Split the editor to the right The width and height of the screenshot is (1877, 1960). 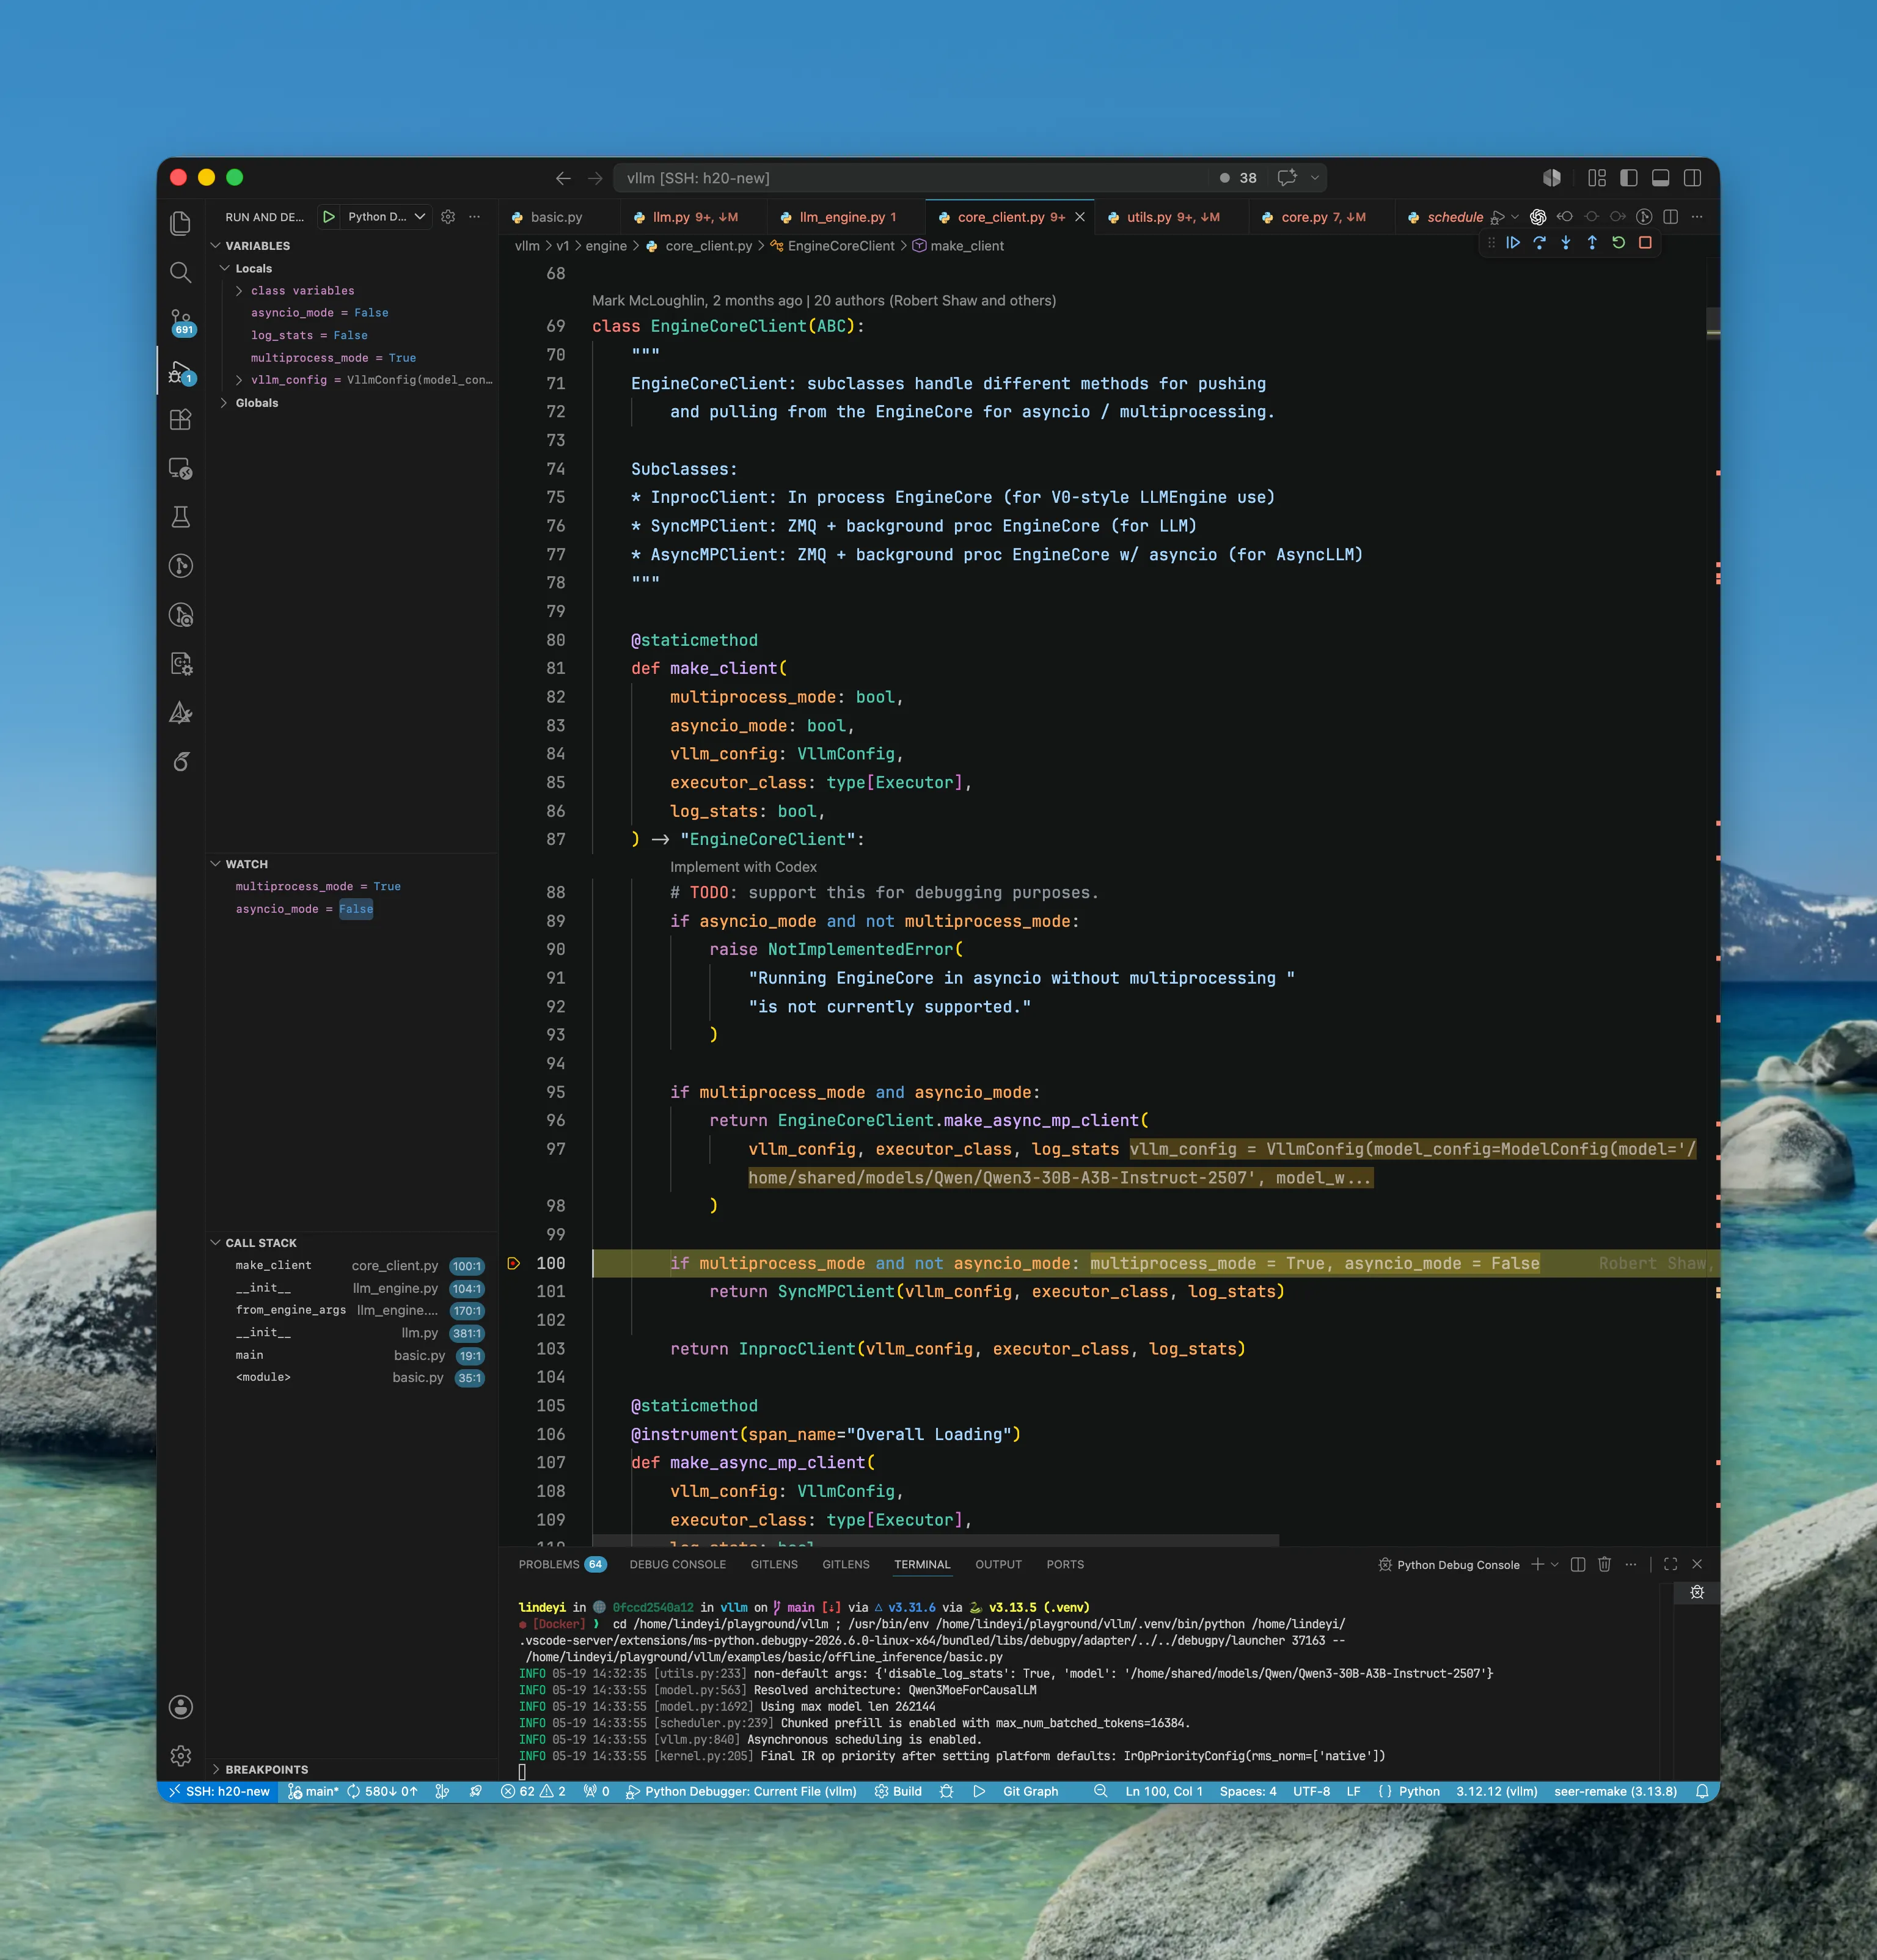point(1670,217)
